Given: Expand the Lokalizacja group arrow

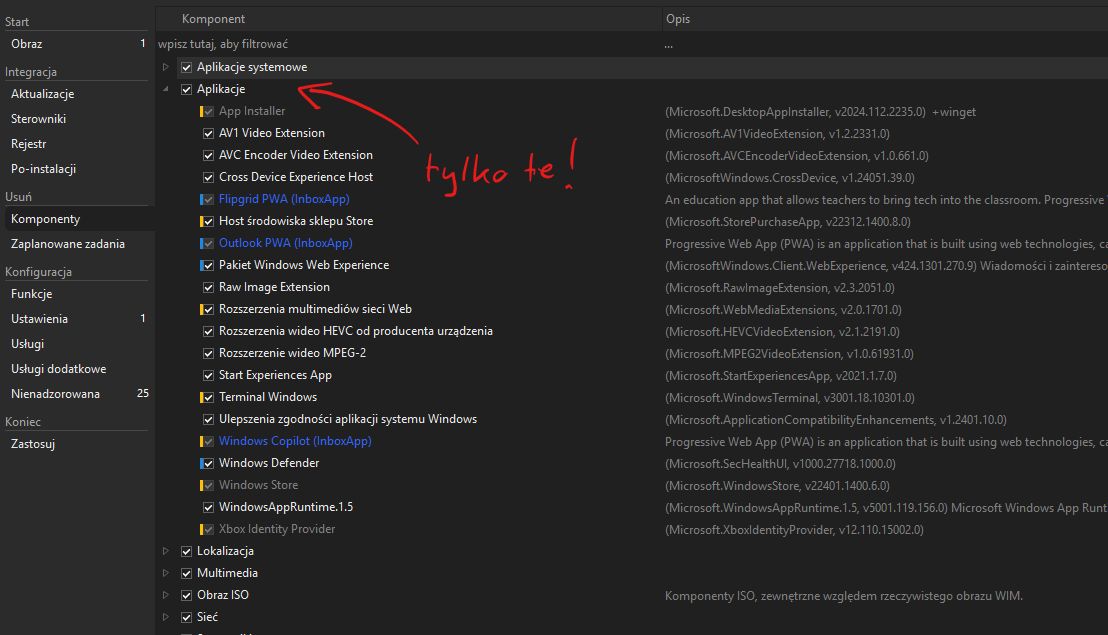Looking at the screenshot, I should pyautogui.click(x=166, y=551).
